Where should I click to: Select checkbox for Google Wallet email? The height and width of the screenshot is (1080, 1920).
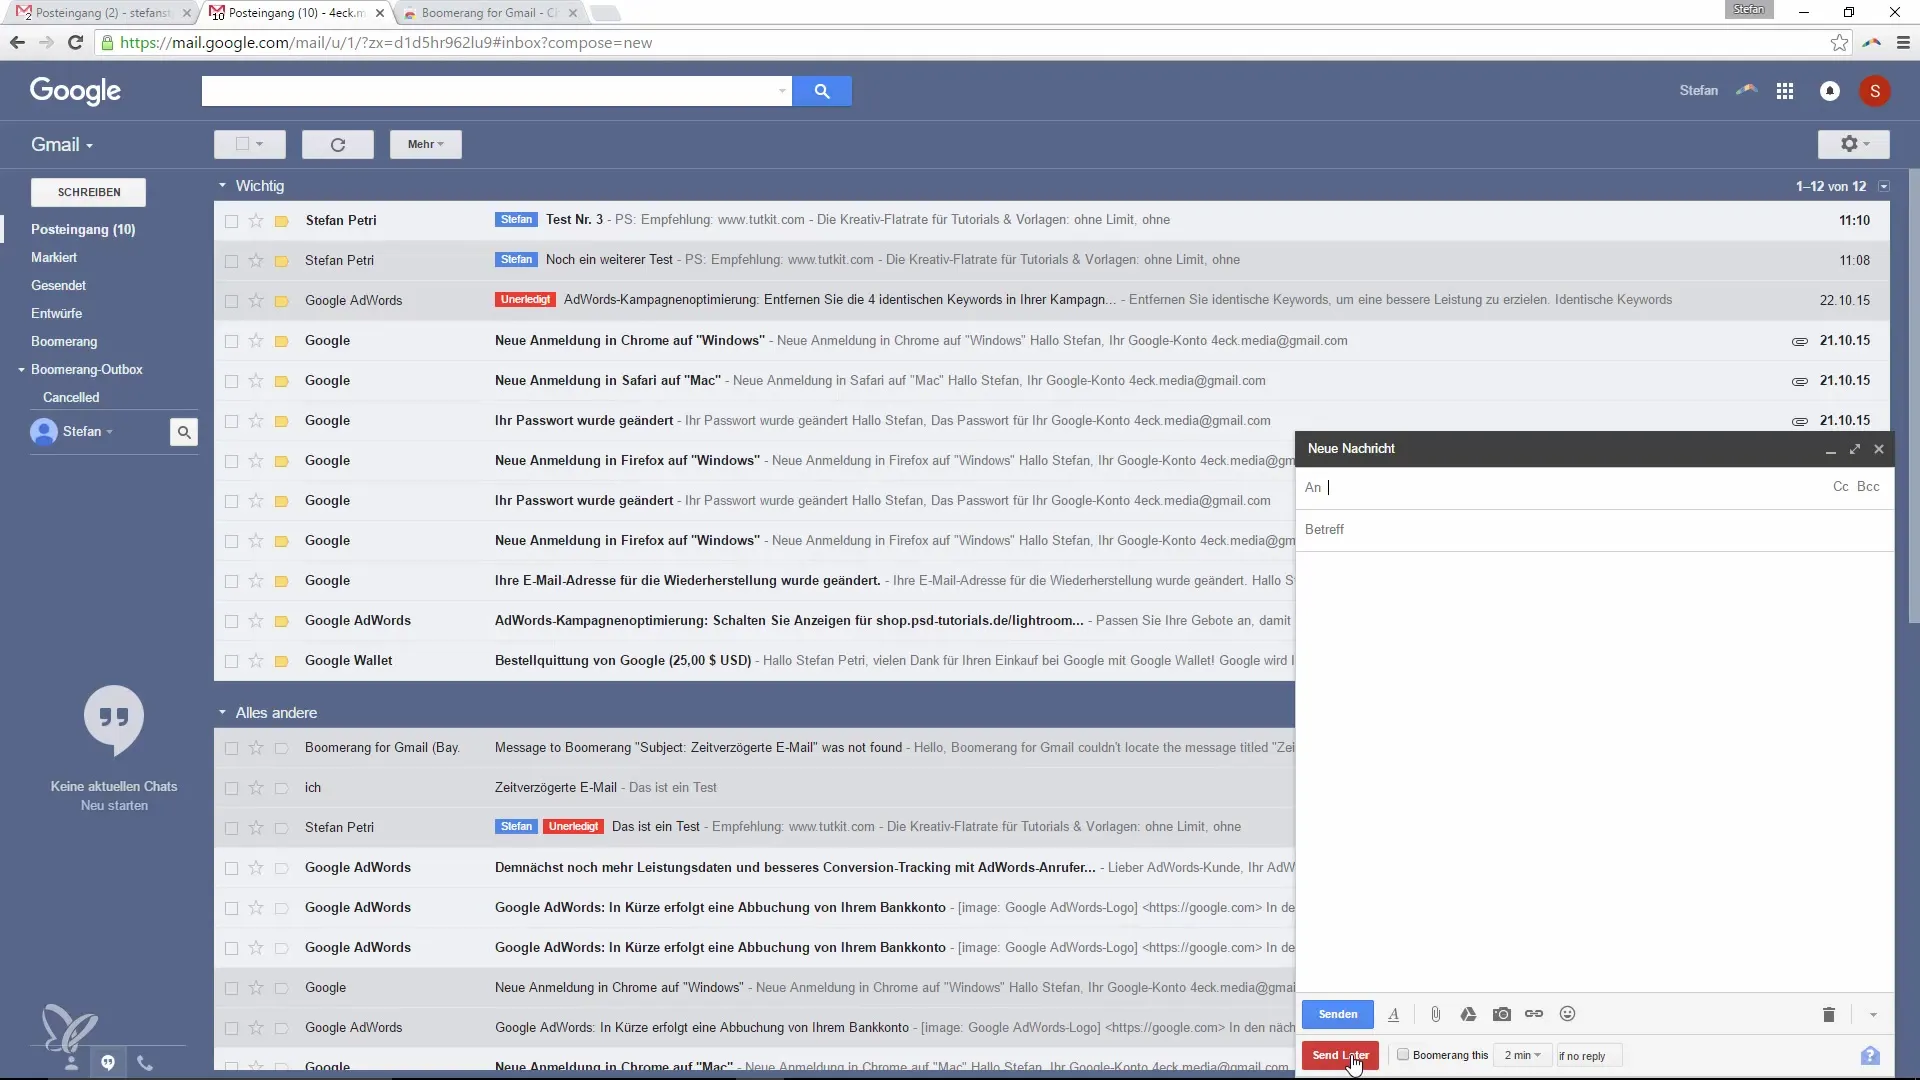click(x=231, y=661)
